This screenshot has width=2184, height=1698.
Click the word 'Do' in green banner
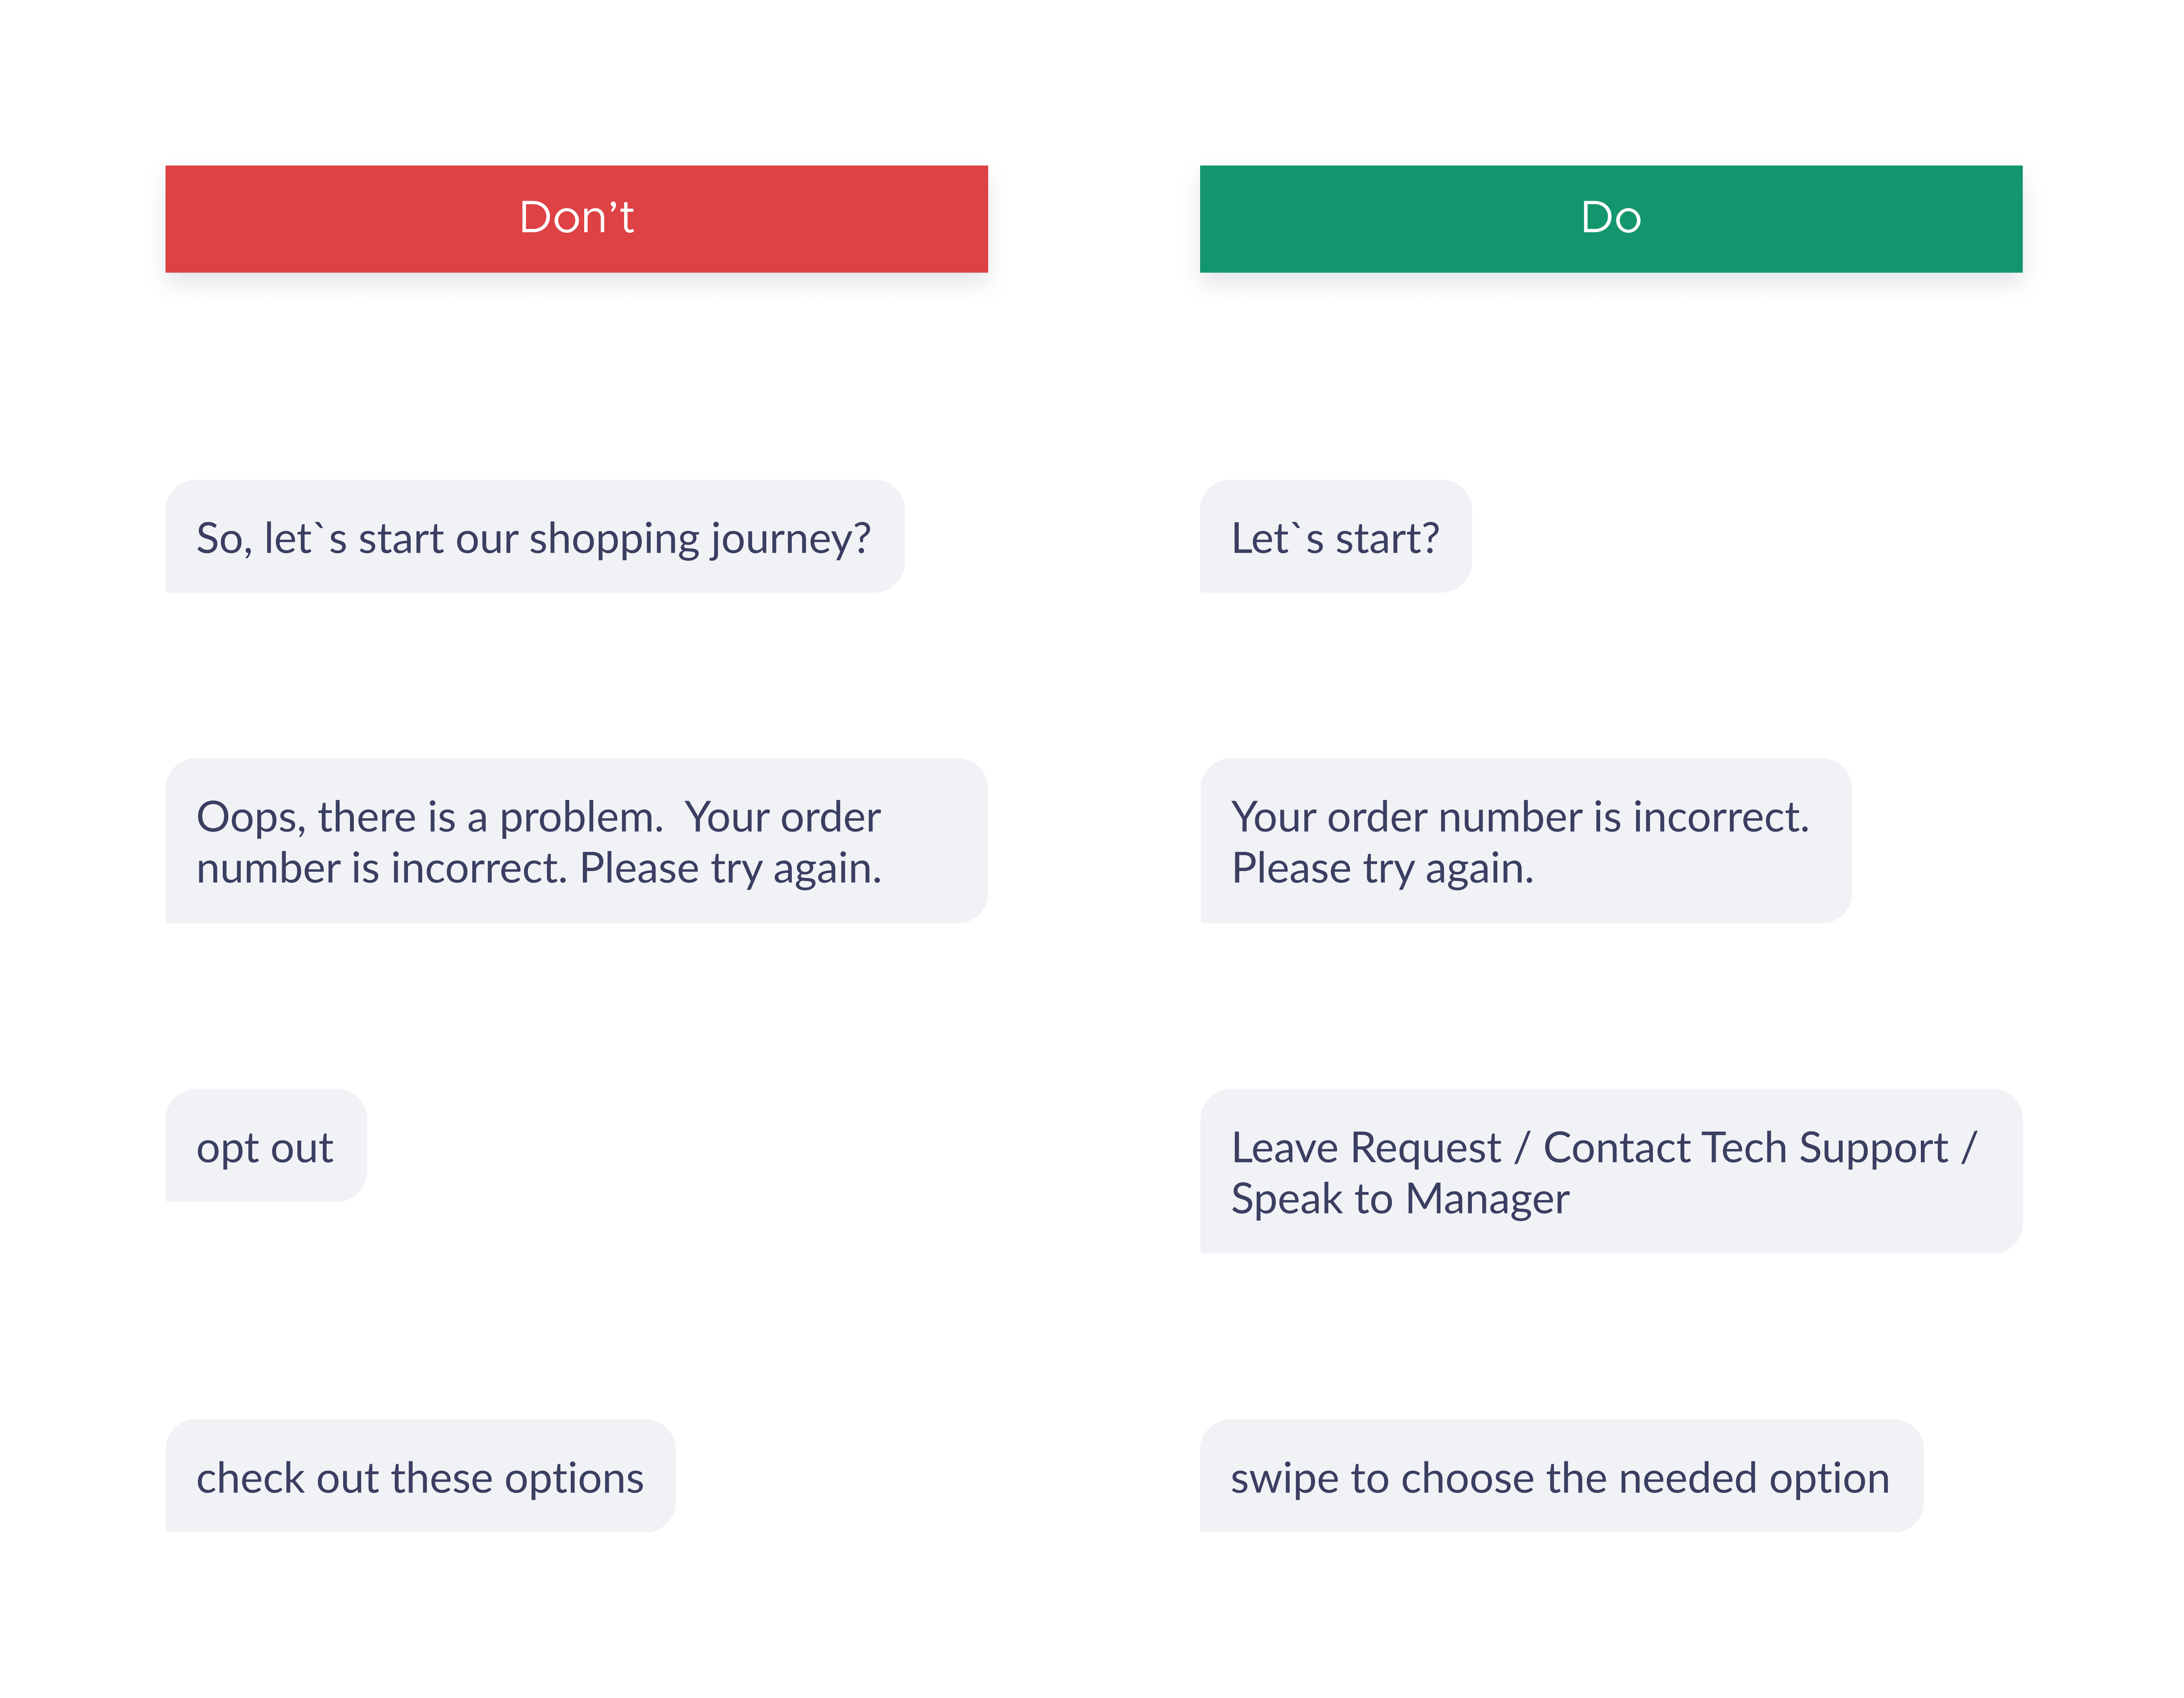(x=1611, y=217)
